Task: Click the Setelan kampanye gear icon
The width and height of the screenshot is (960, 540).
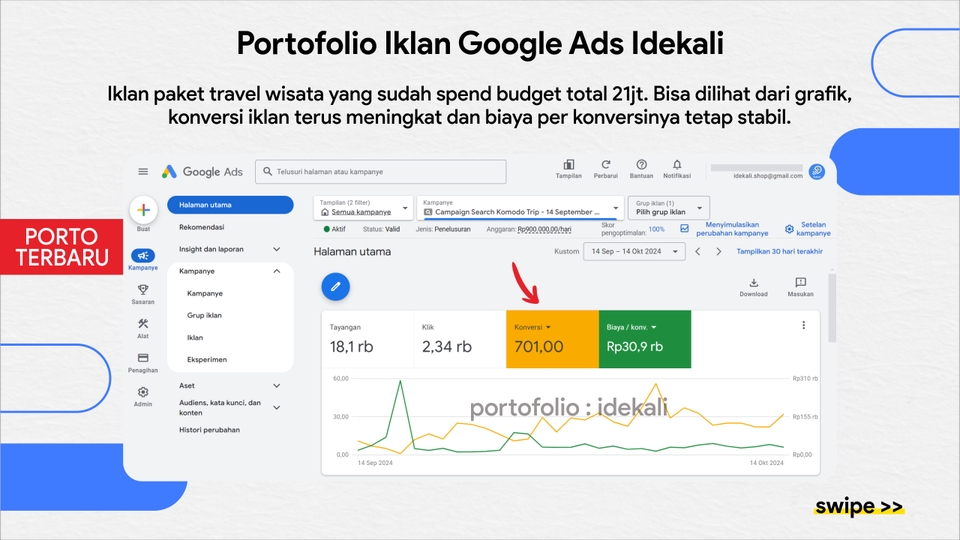Action: tap(789, 229)
